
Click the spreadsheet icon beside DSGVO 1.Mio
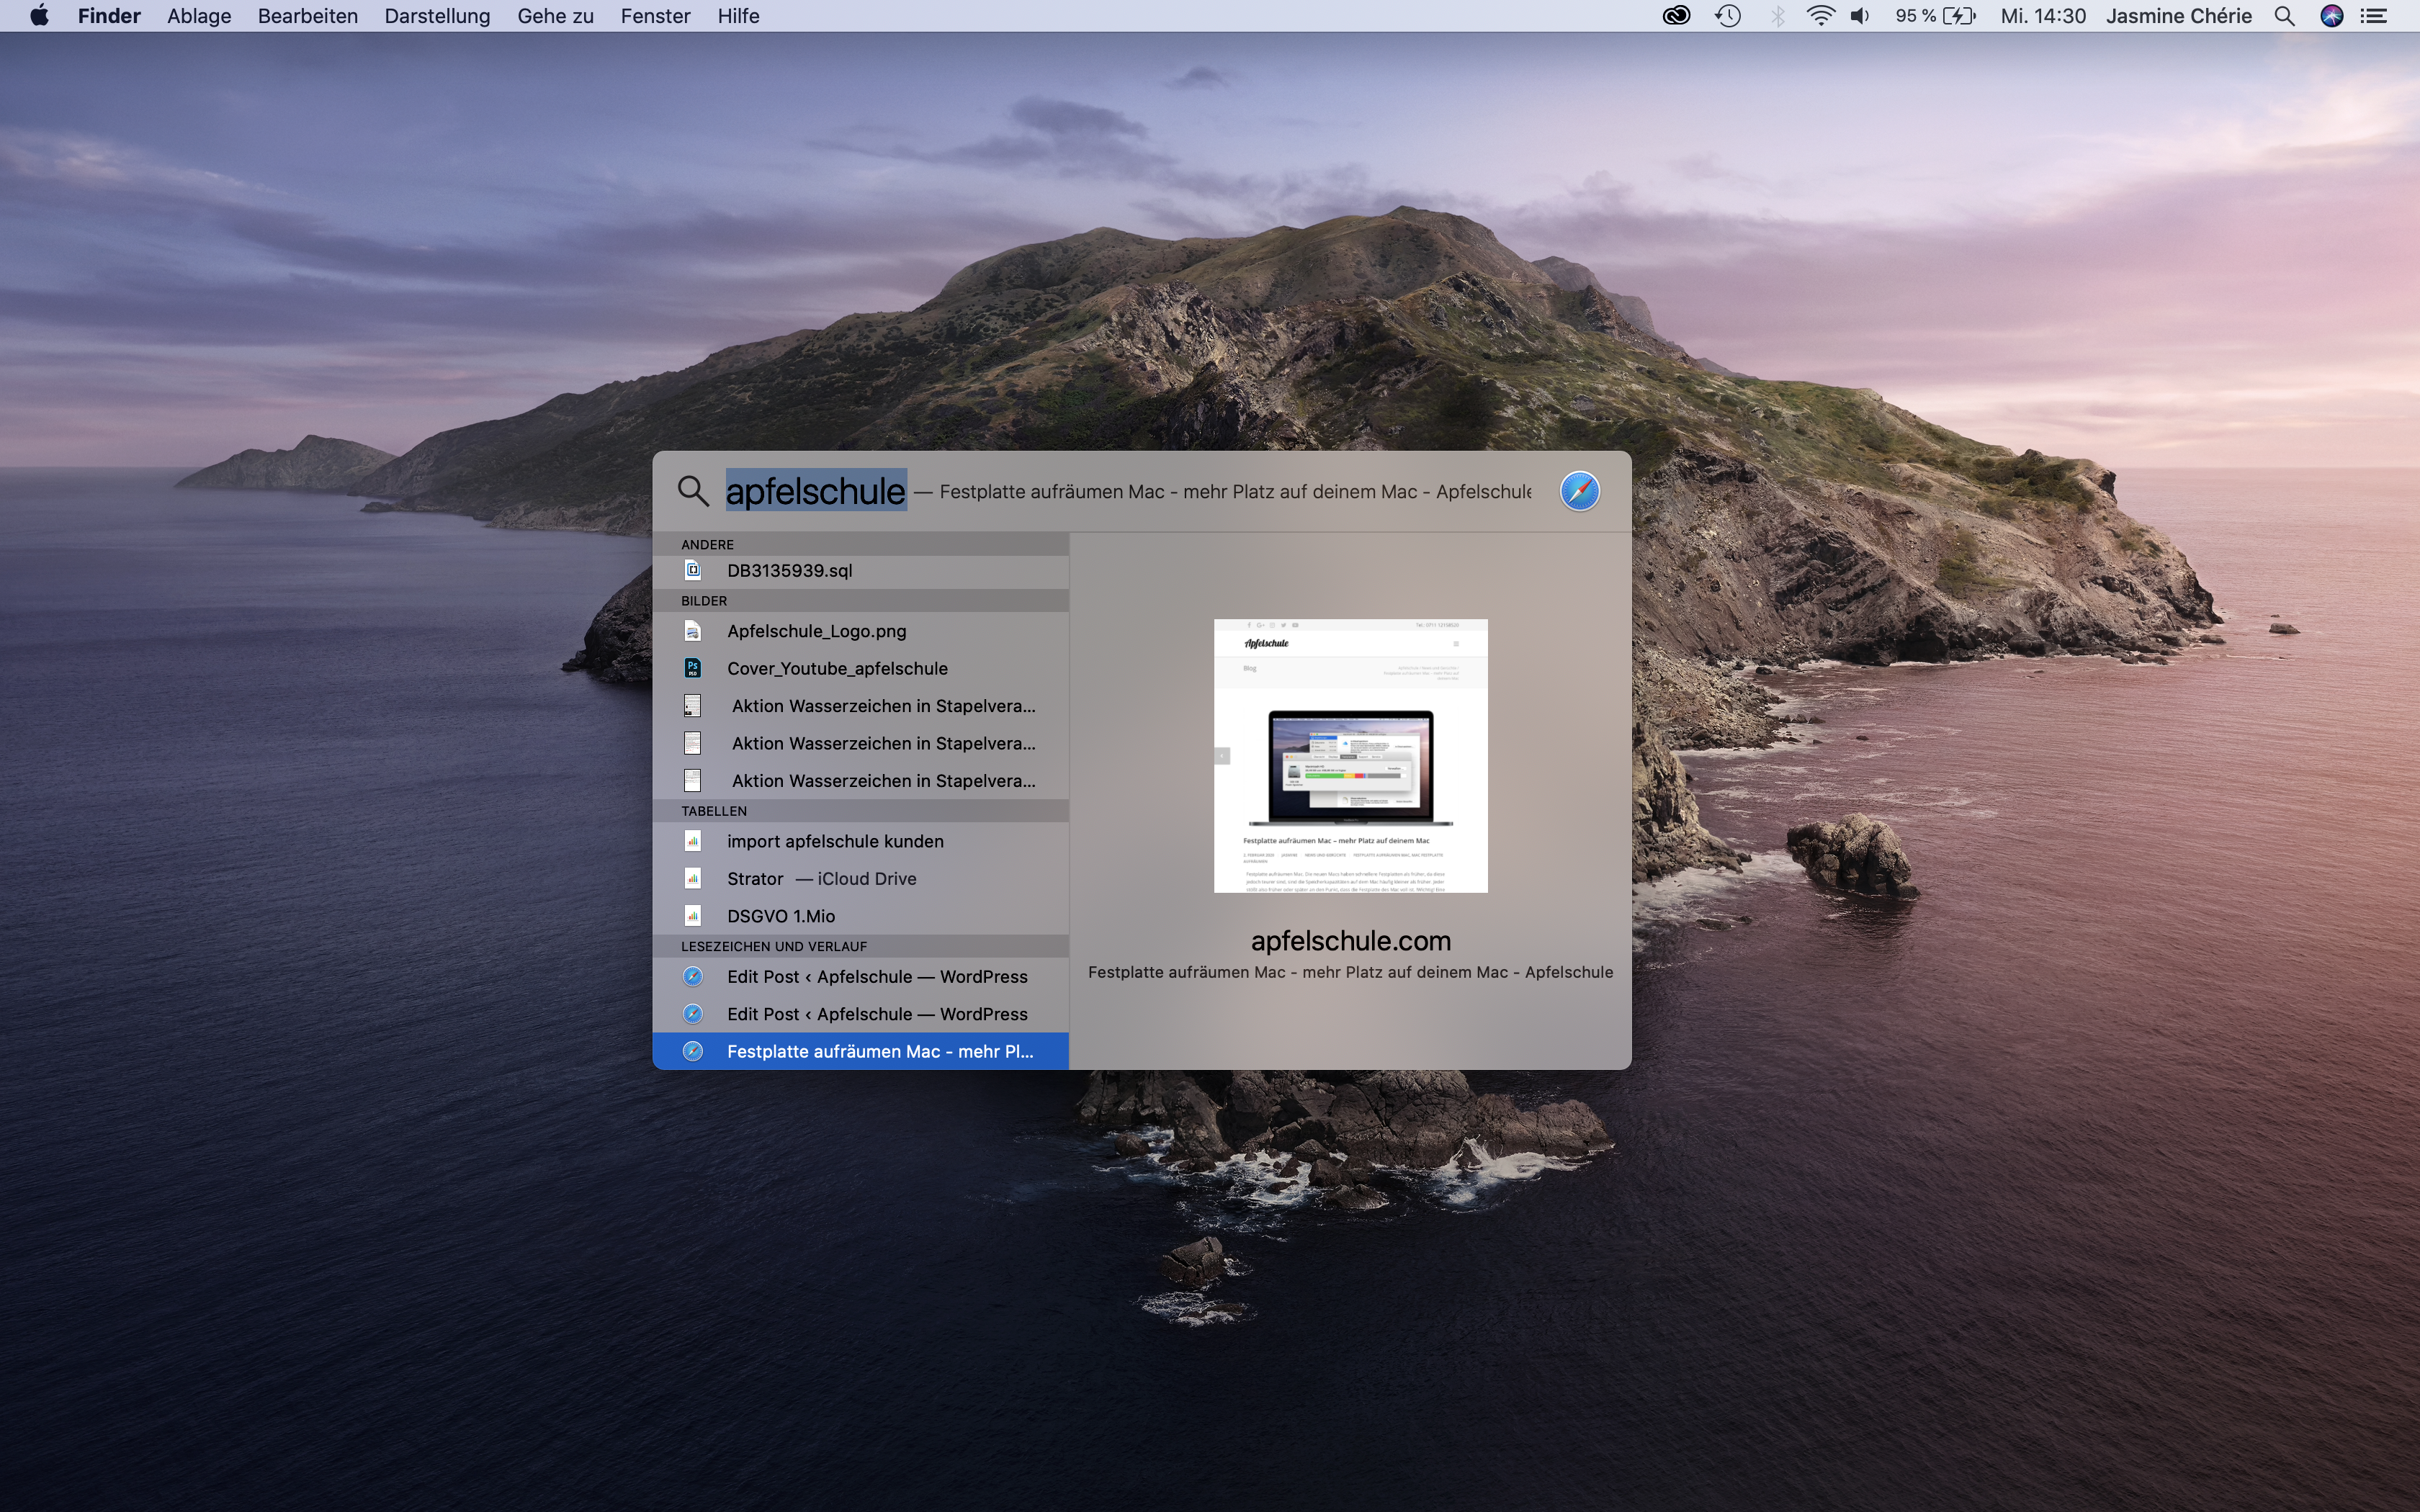693,915
